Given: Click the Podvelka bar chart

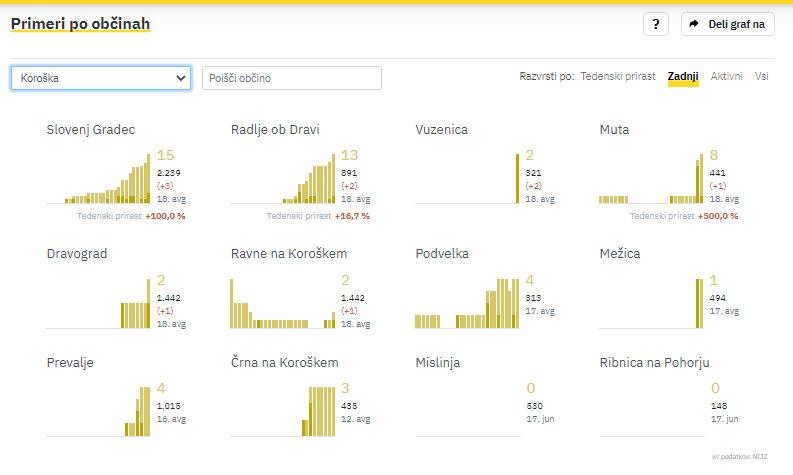Looking at the screenshot, I should pyautogui.click(x=466, y=305).
